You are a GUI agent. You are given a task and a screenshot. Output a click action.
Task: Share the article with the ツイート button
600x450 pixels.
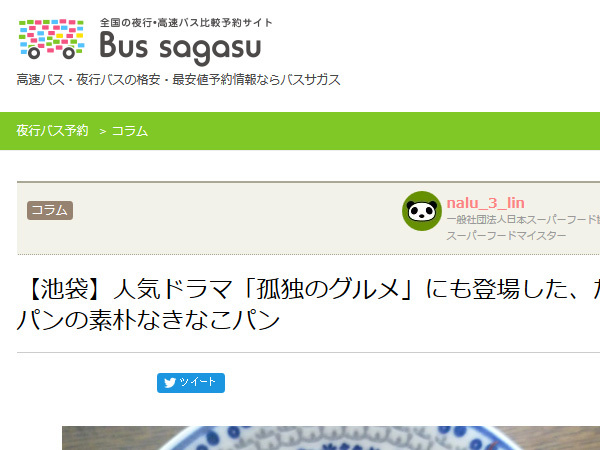pyautogui.click(x=191, y=383)
